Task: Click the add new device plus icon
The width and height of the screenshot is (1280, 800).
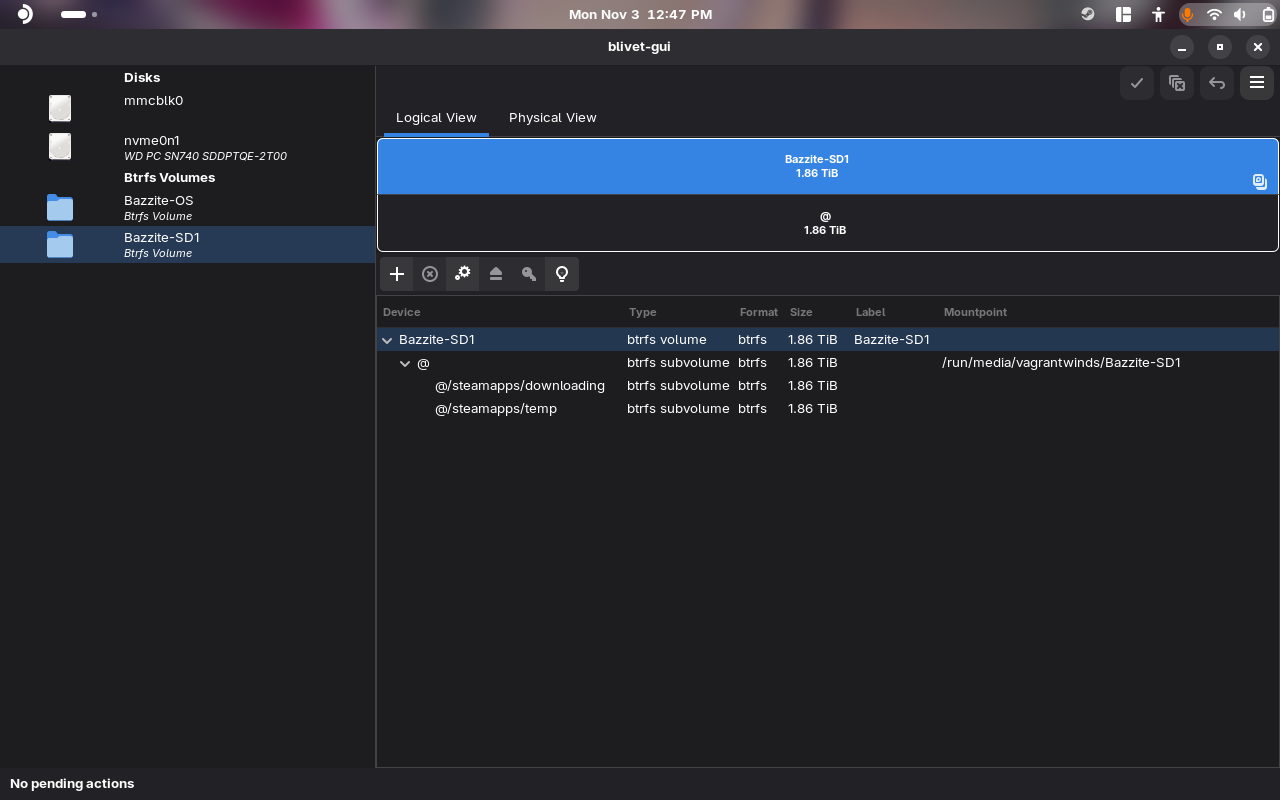Action: tap(397, 274)
